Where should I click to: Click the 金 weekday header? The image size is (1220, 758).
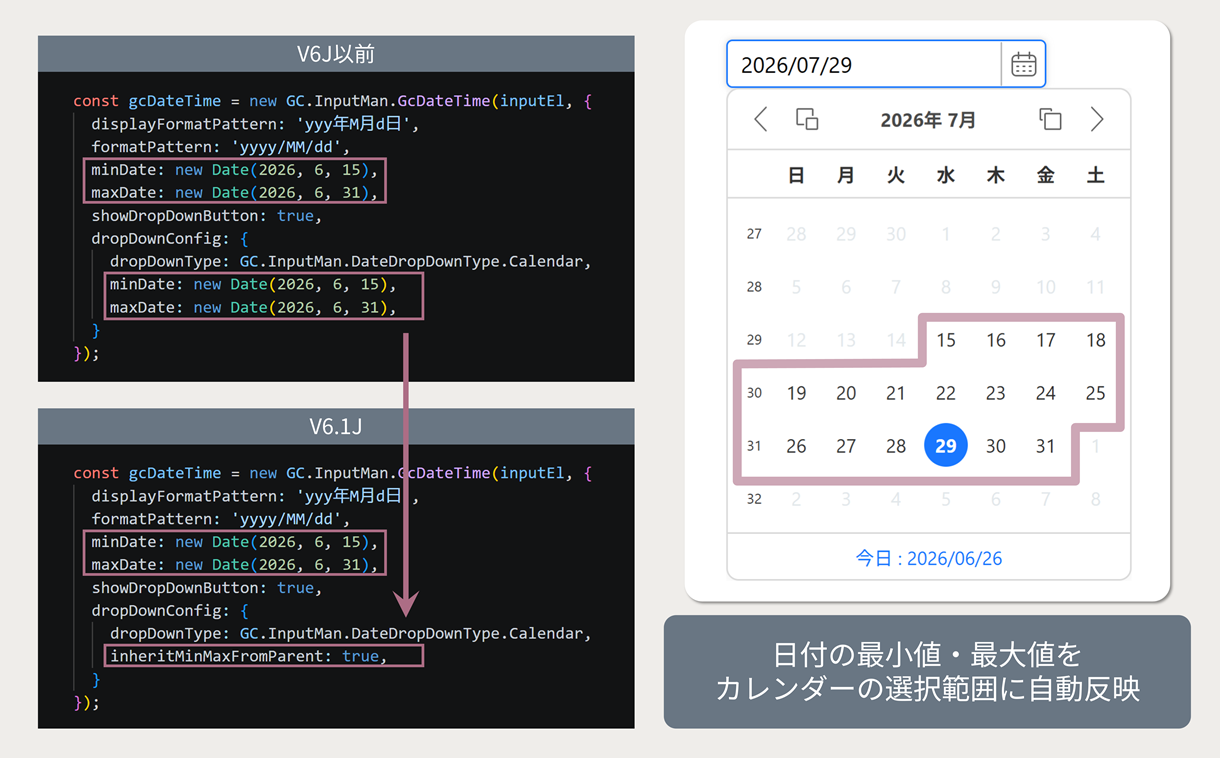[1046, 176]
